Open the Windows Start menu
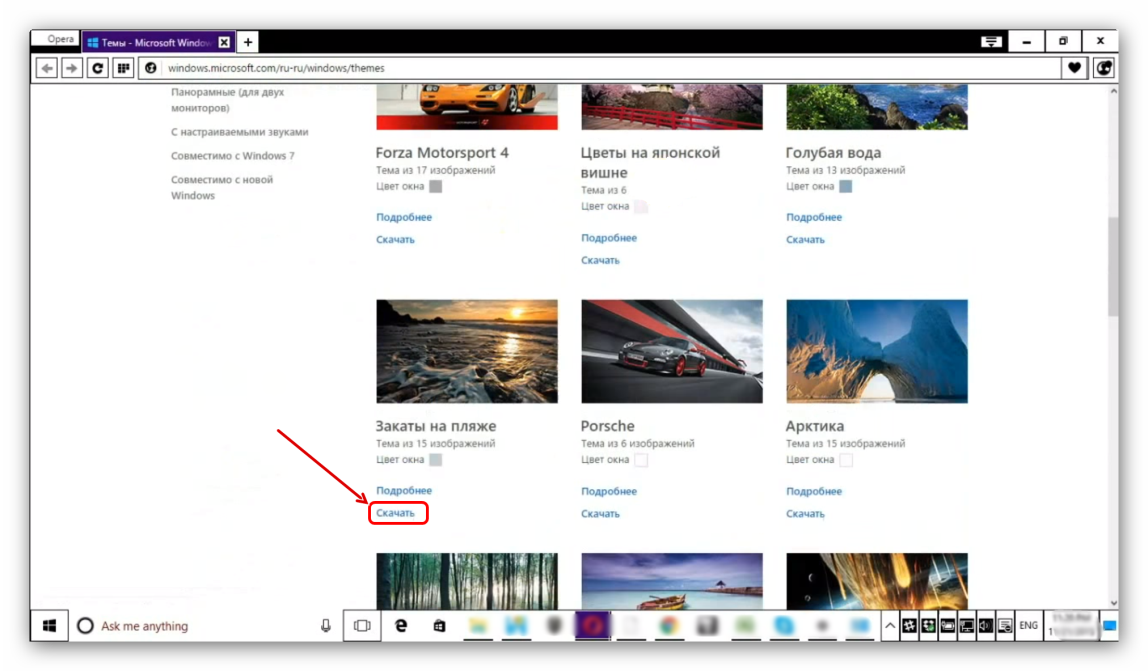This screenshot has width=1148, height=671. 49,626
